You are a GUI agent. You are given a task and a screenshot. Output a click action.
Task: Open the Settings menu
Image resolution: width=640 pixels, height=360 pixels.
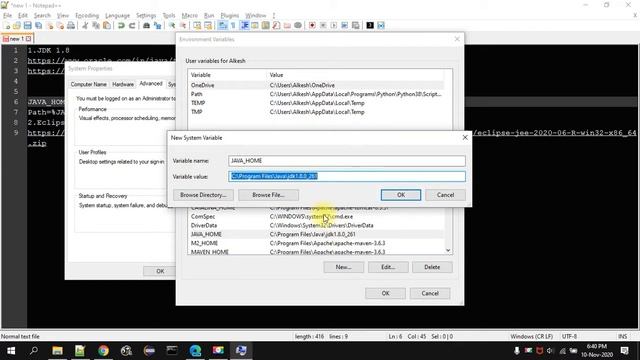[x=146, y=16]
